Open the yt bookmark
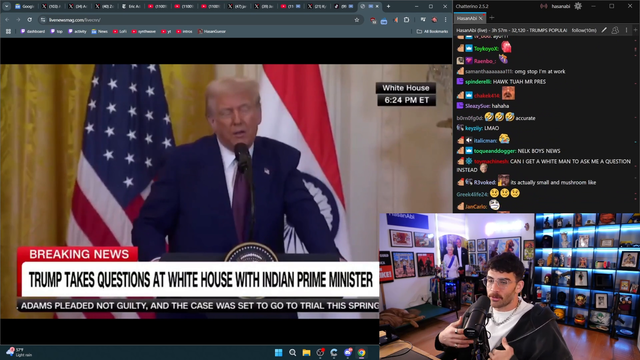640x360 pixels. point(166,31)
